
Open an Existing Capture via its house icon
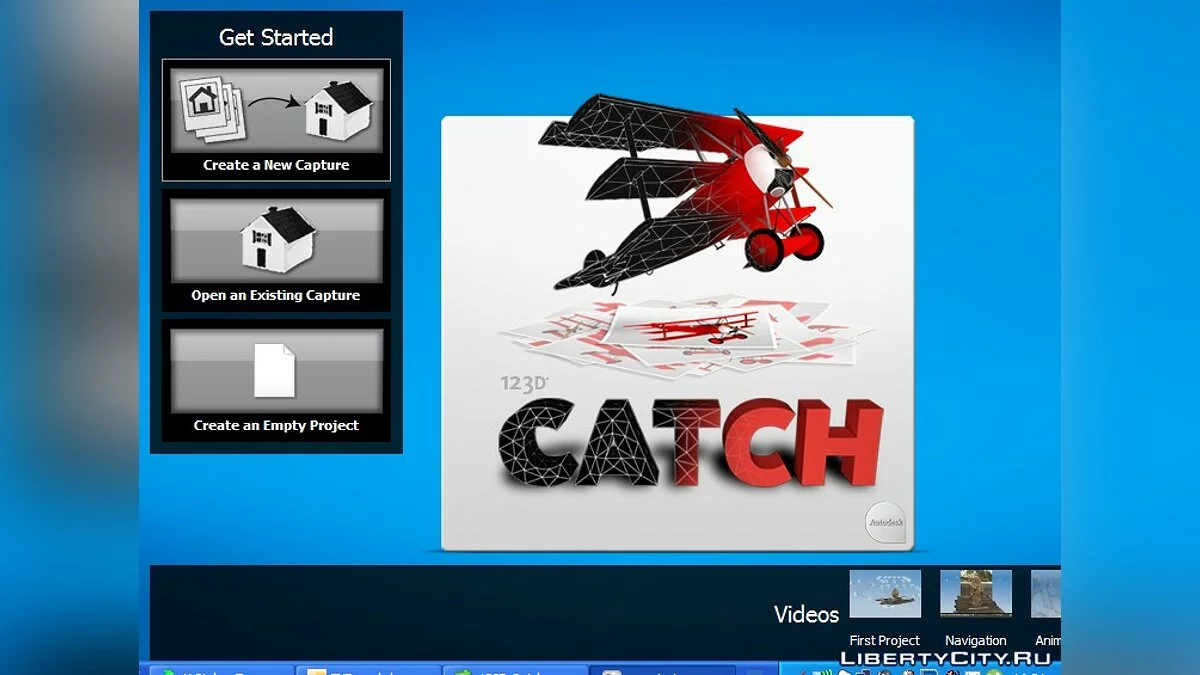(x=277, y=238)
